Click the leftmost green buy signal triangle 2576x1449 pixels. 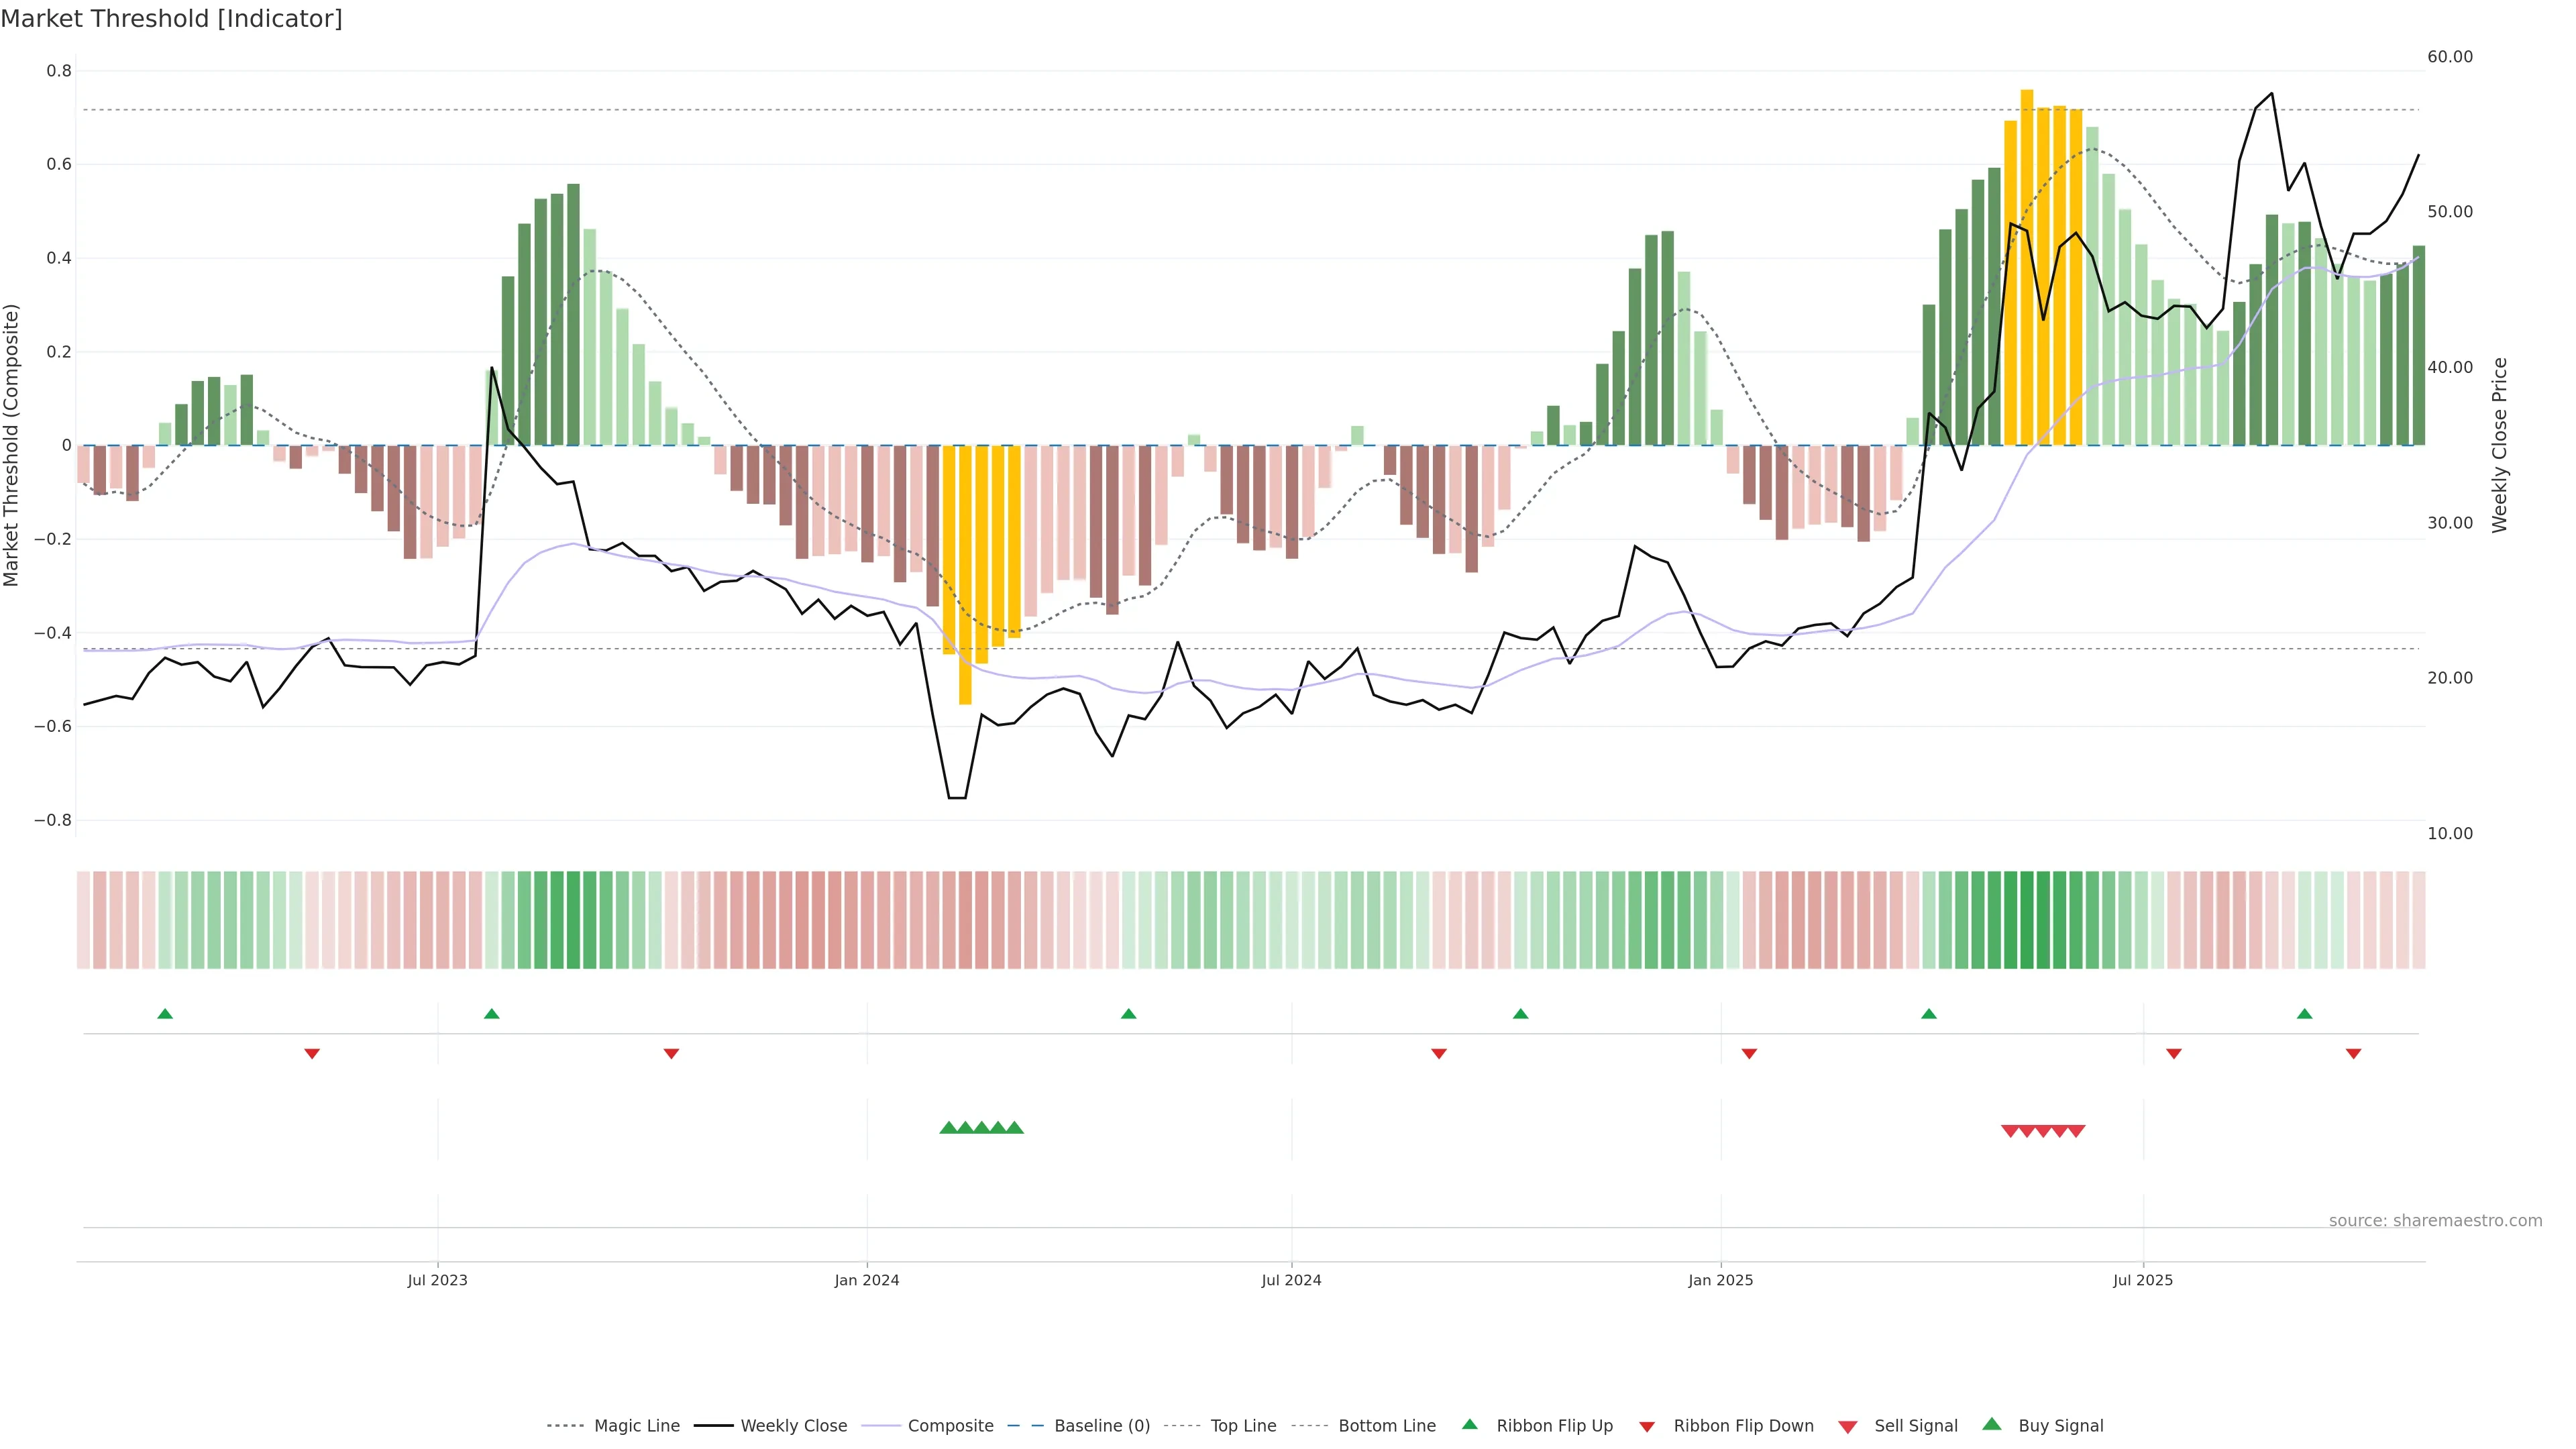coord(948,1128)
